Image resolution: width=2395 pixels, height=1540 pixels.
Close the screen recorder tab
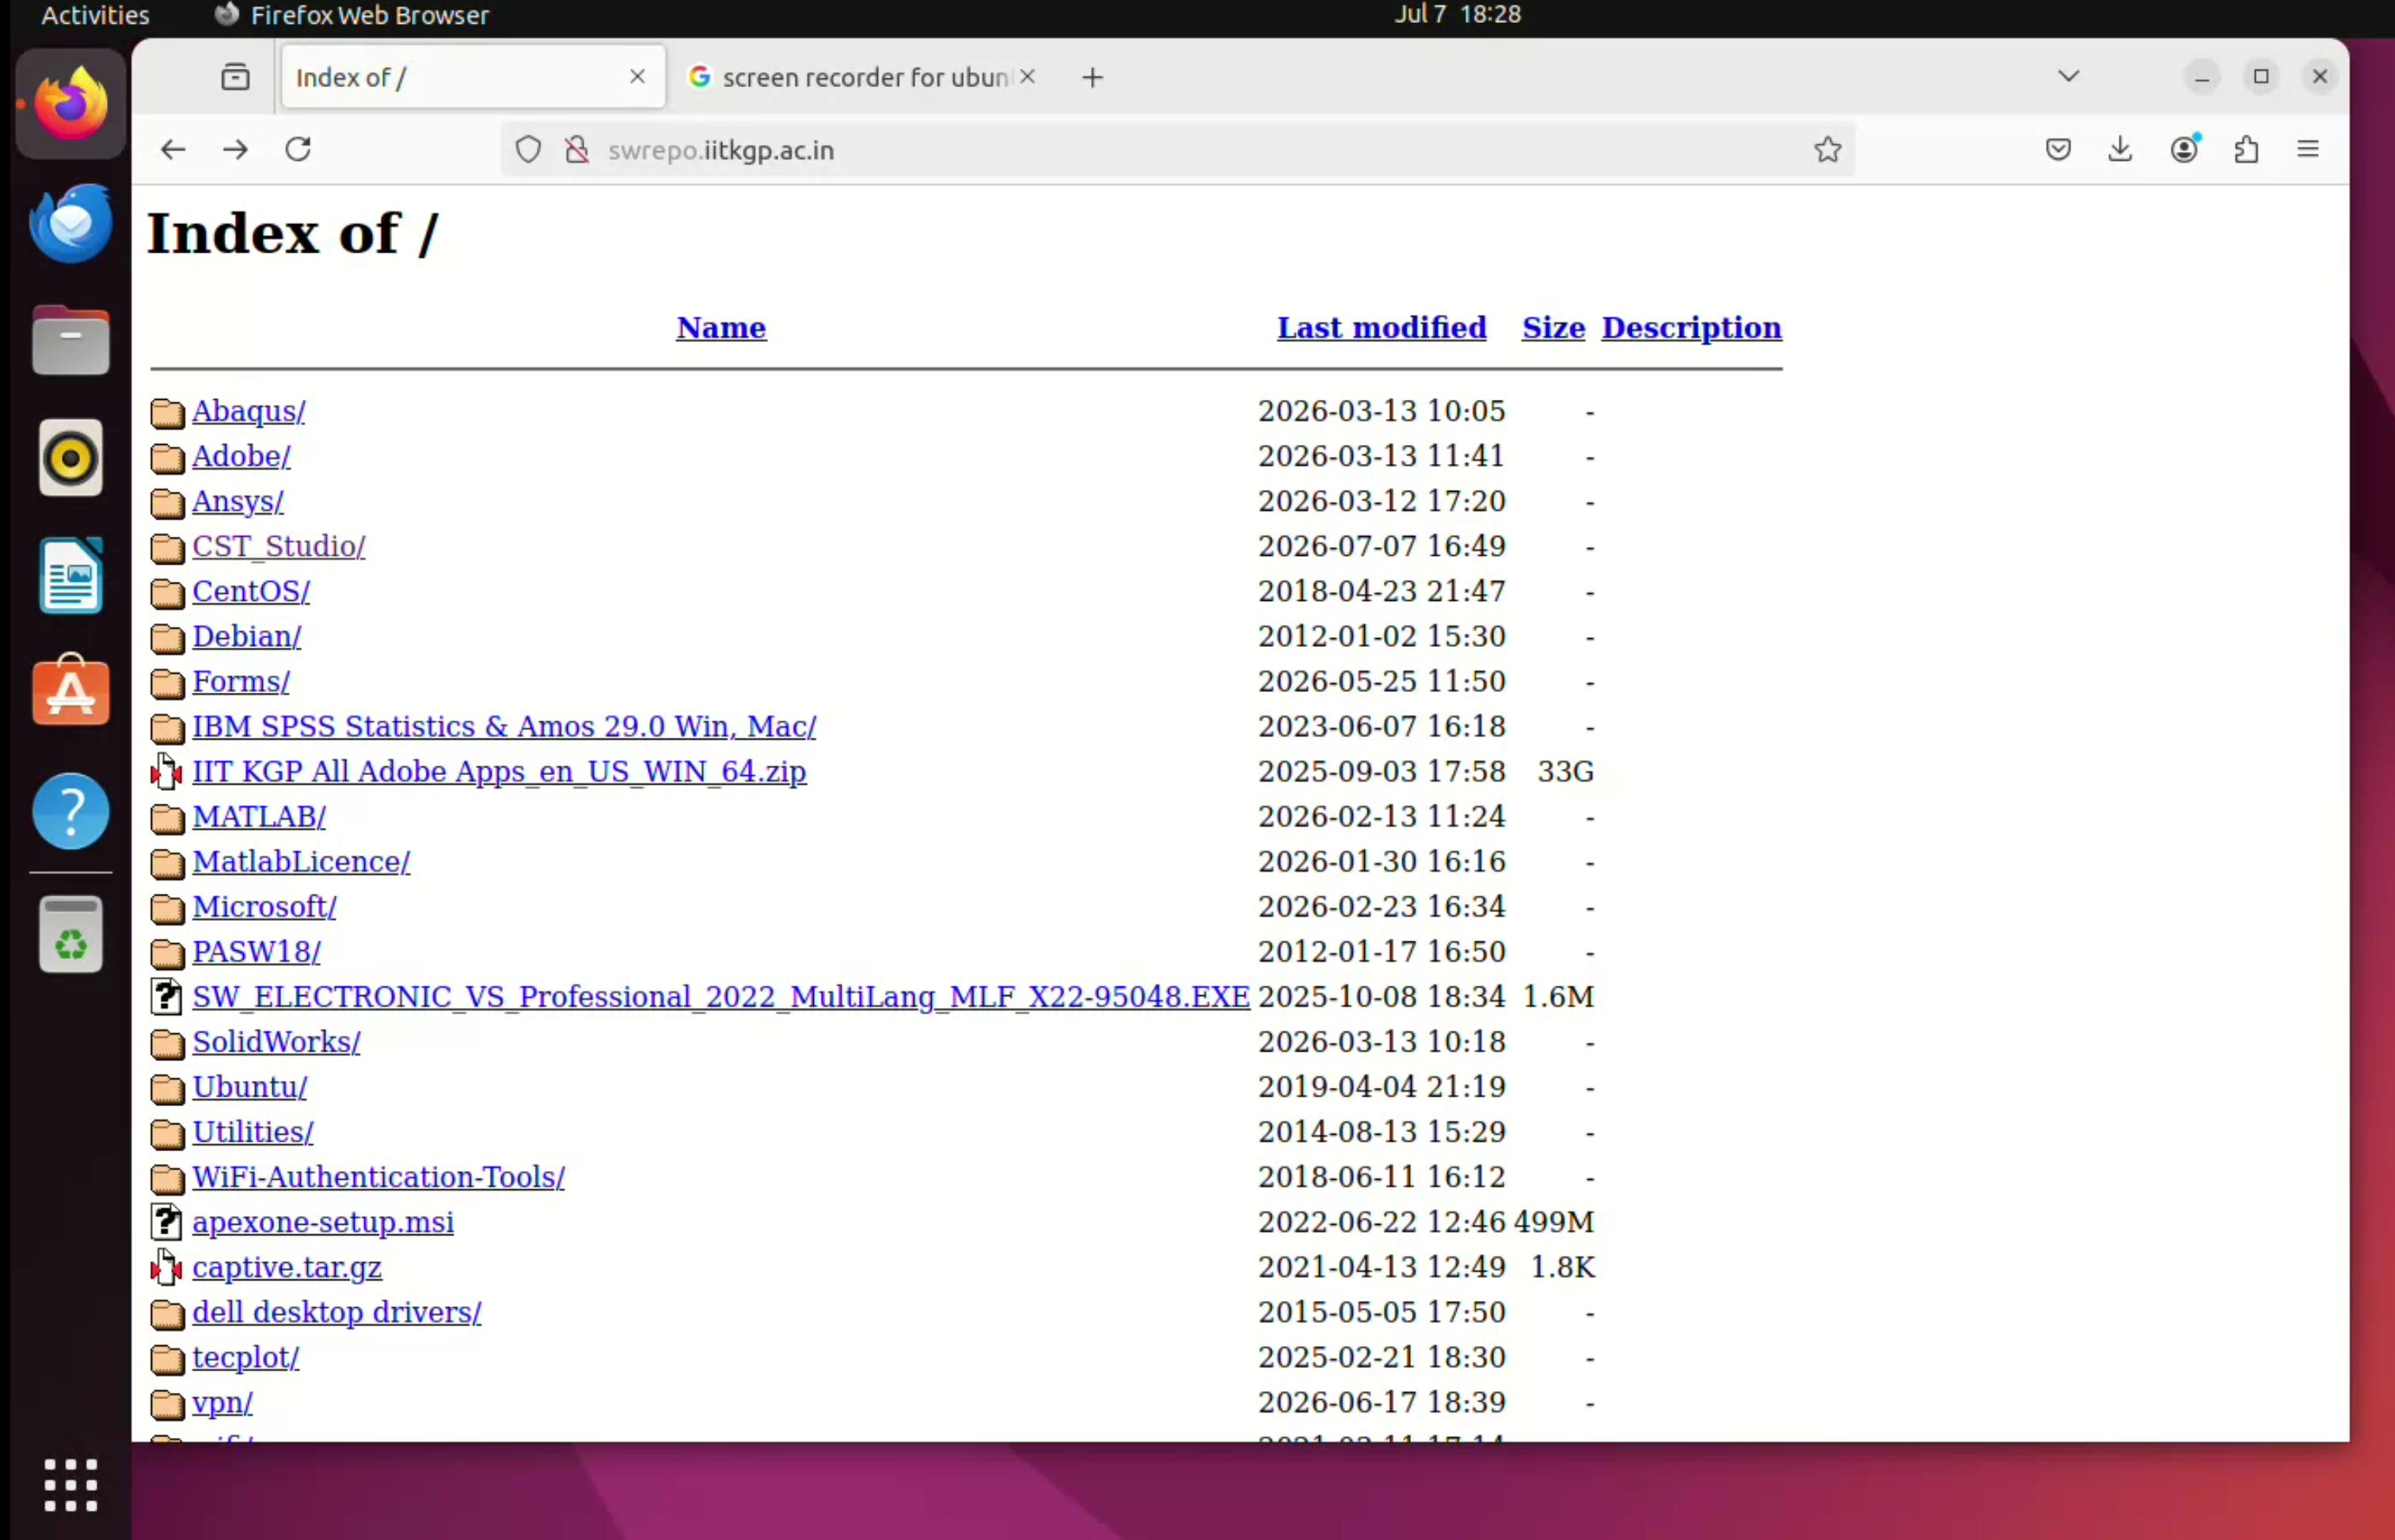1027,77
